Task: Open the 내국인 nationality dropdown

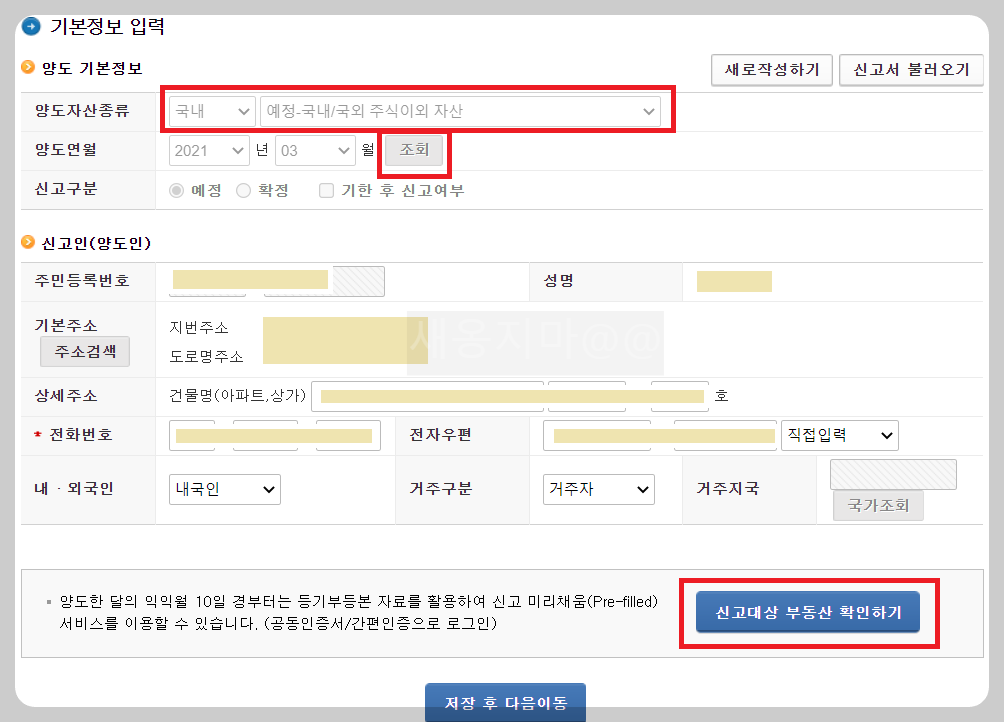Action: coord(224,489)
